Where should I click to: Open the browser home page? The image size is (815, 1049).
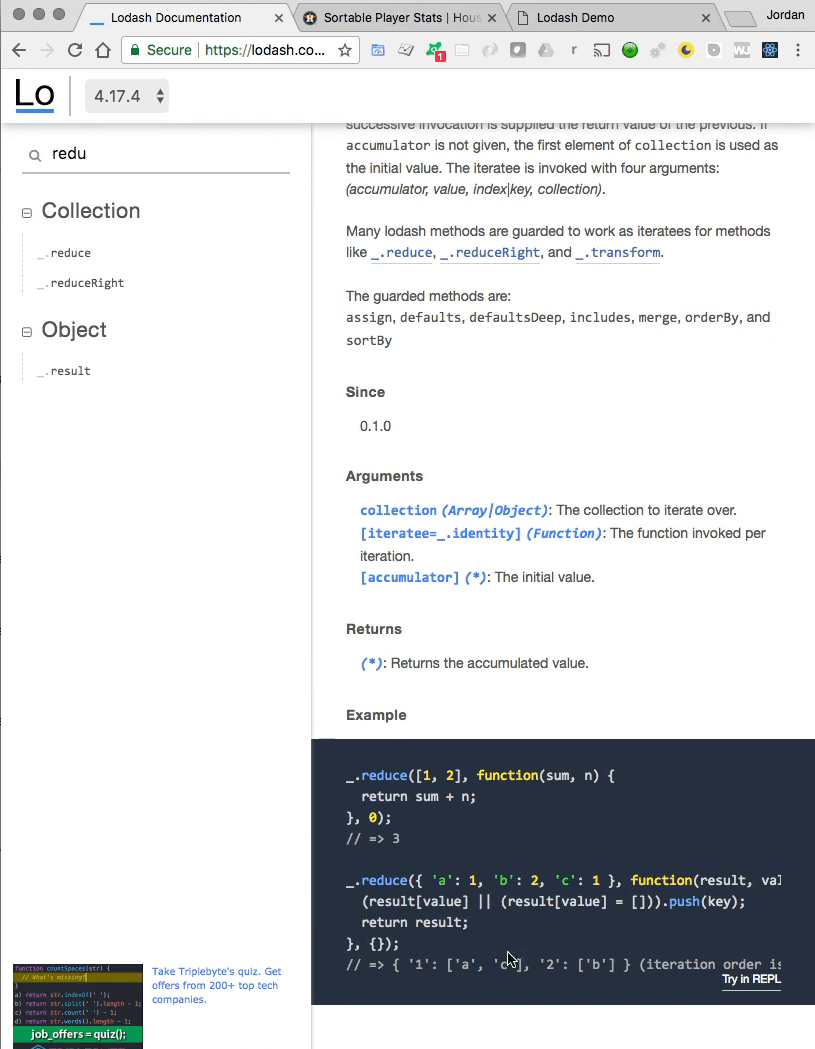(x=102, y=50)
